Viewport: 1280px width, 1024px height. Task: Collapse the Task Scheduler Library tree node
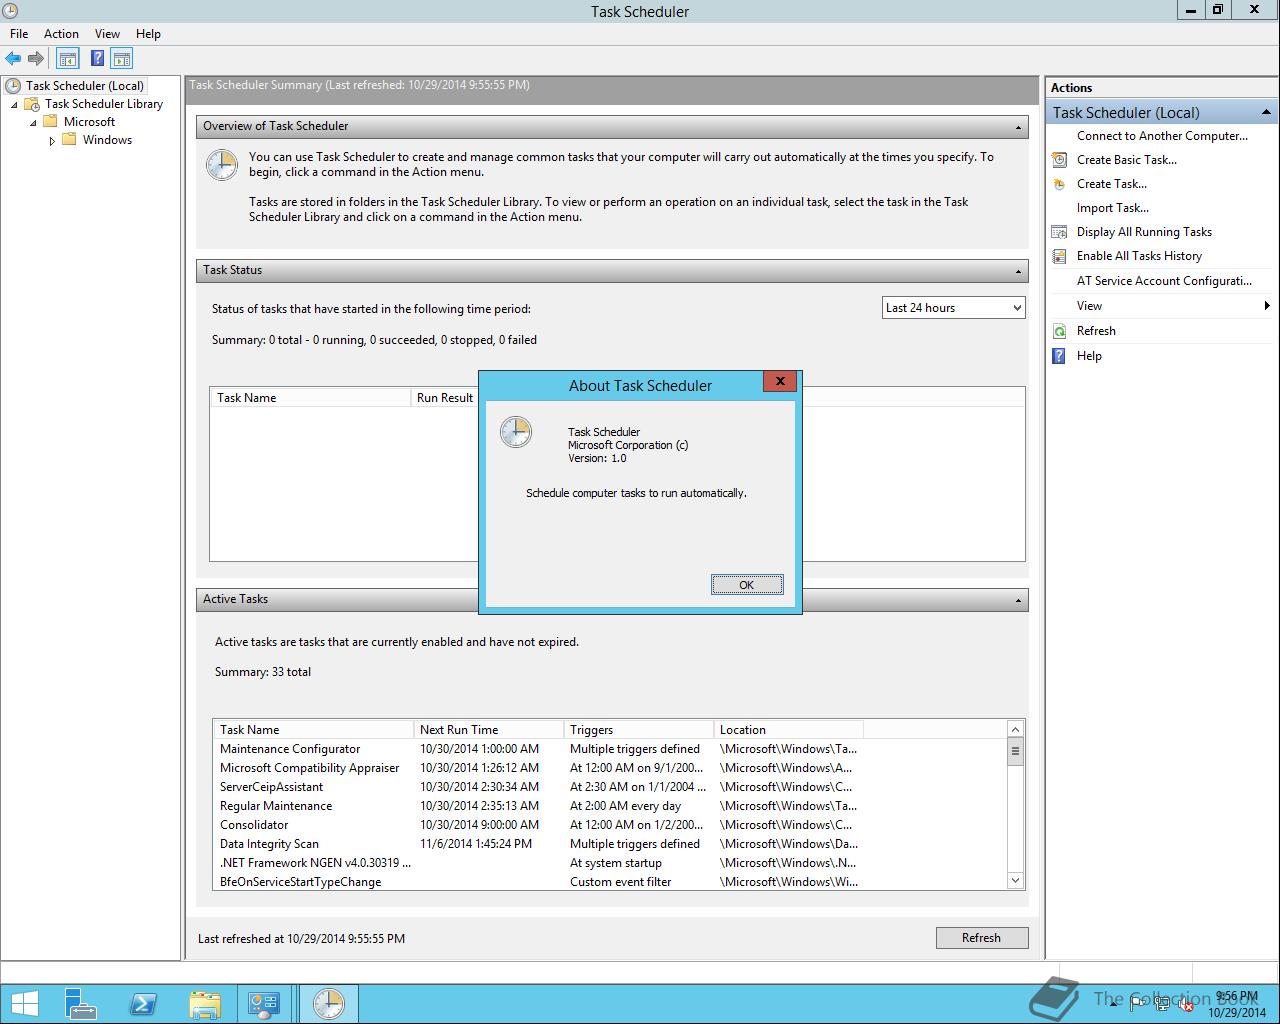pyautogui.click(x=14, y=105)
